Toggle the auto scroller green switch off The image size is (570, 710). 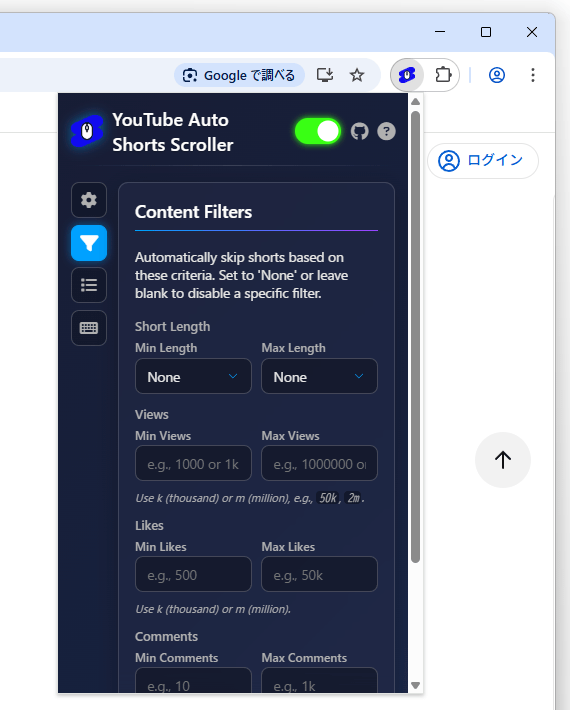click(x=318, y=132)
